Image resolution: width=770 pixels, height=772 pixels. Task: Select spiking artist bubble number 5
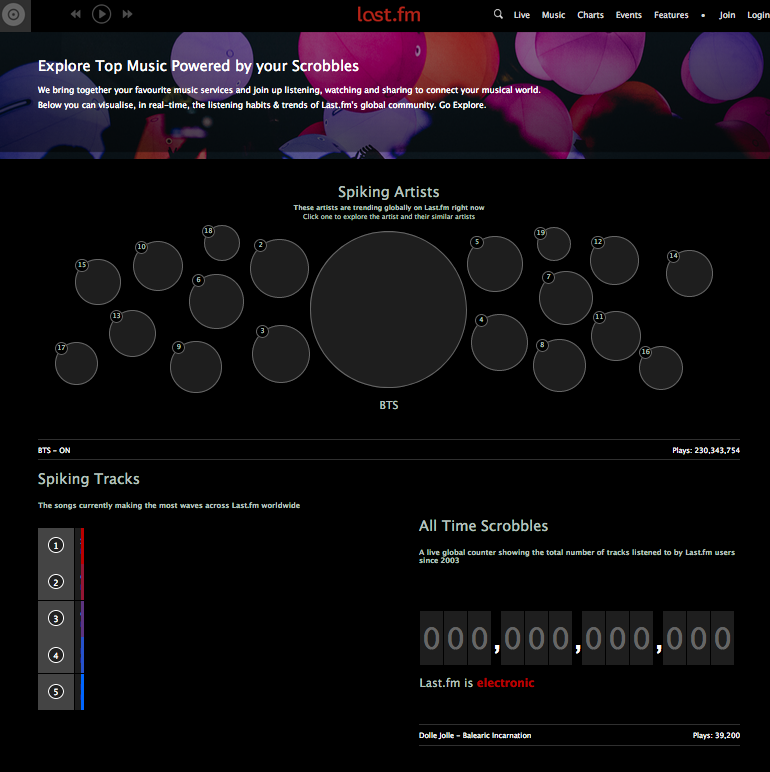[495, 264]
